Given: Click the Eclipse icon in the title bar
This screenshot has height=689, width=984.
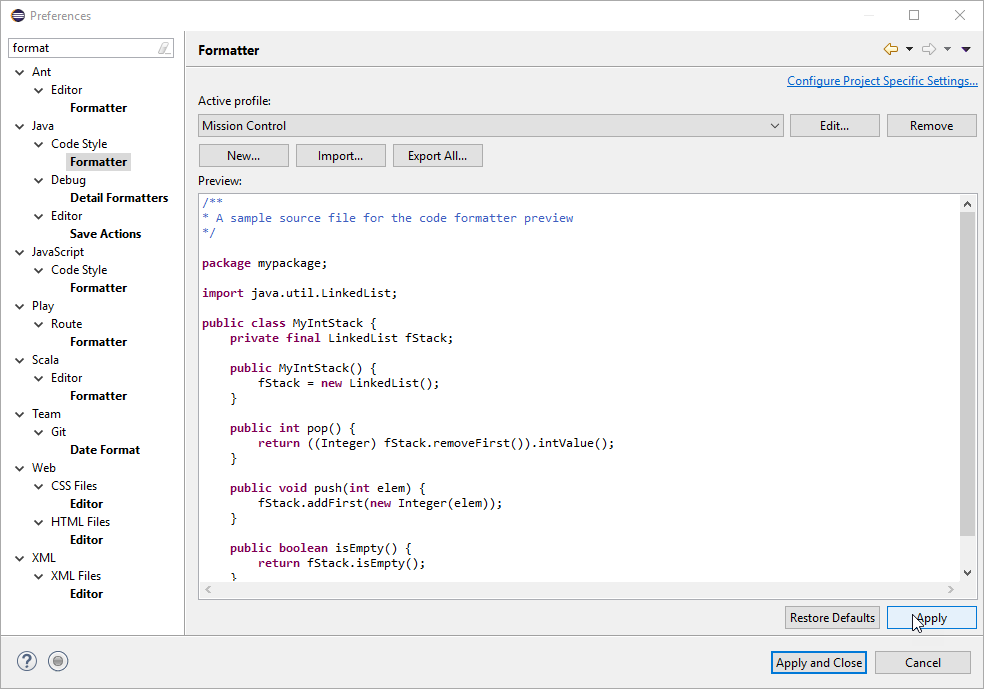Looking at the screenshot, I should click(18, 15).
